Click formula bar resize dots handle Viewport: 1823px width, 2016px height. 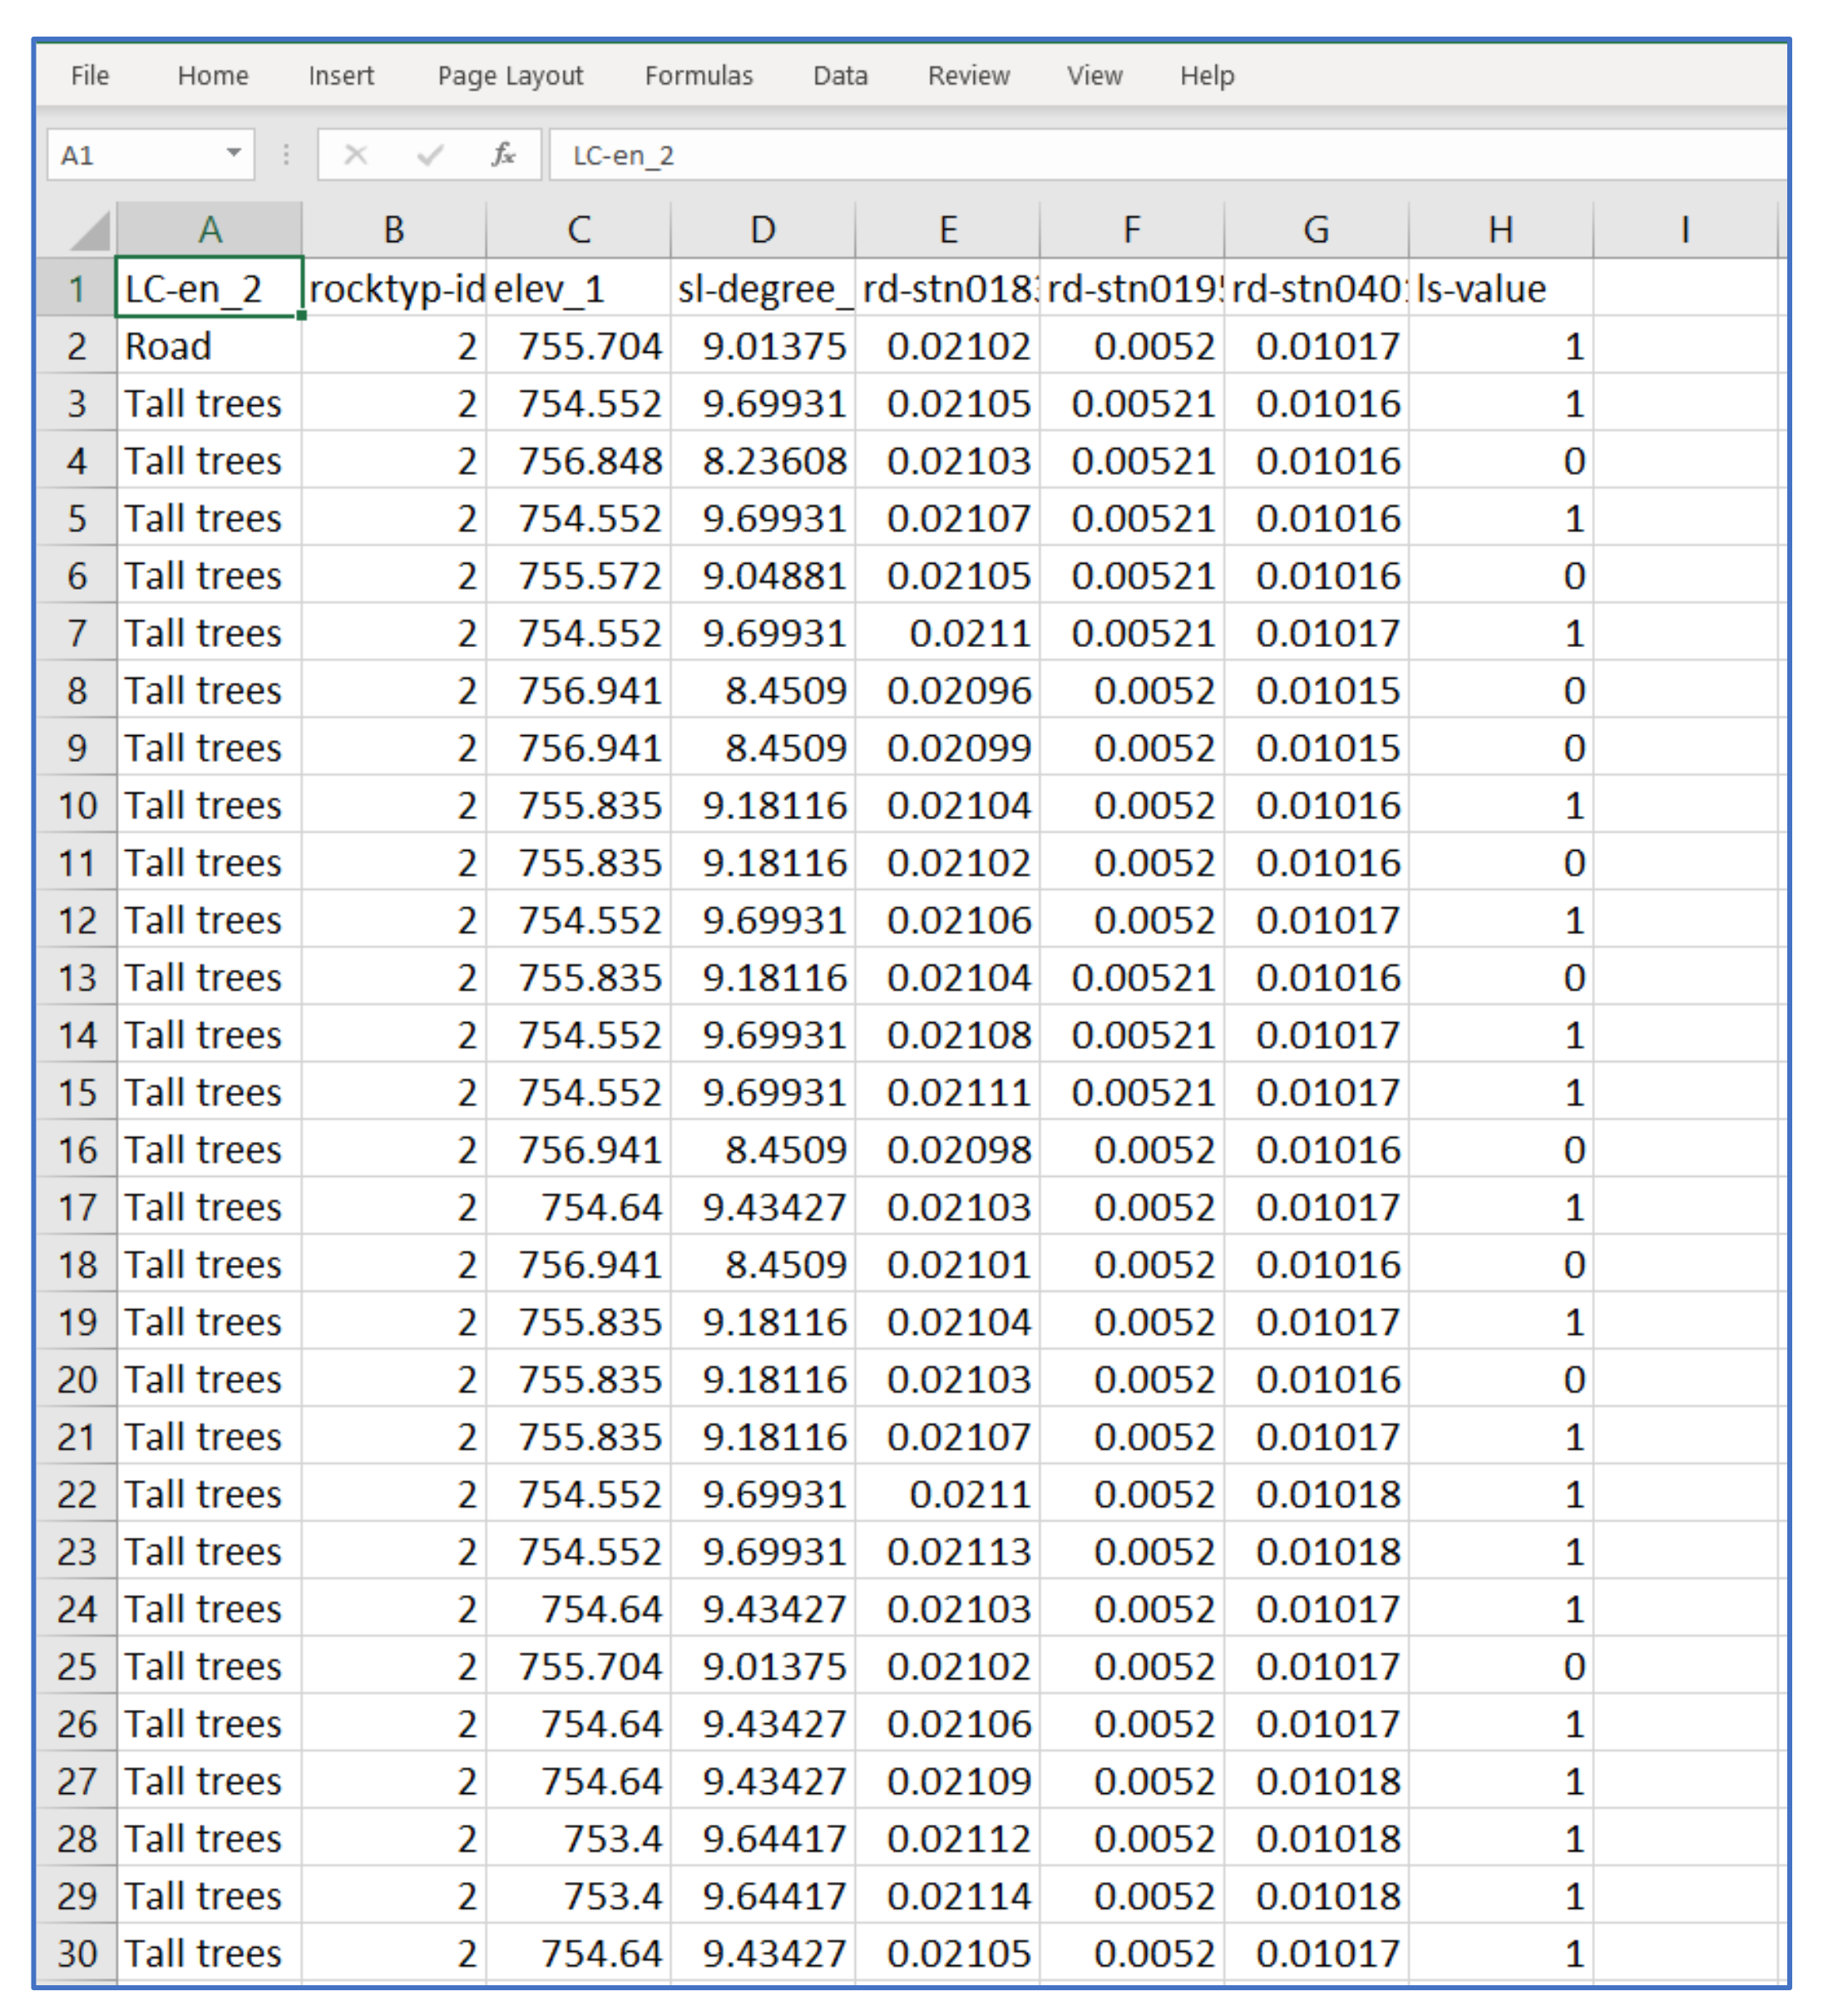[x=286, y=155]
